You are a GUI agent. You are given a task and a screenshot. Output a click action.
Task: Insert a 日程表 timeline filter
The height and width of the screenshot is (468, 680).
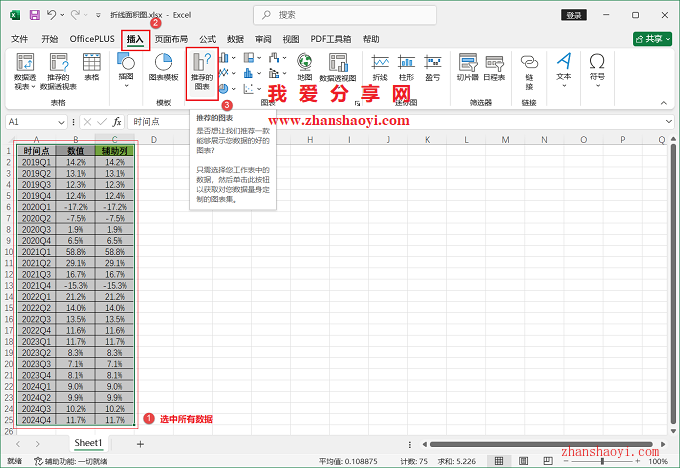pos(494,67)
